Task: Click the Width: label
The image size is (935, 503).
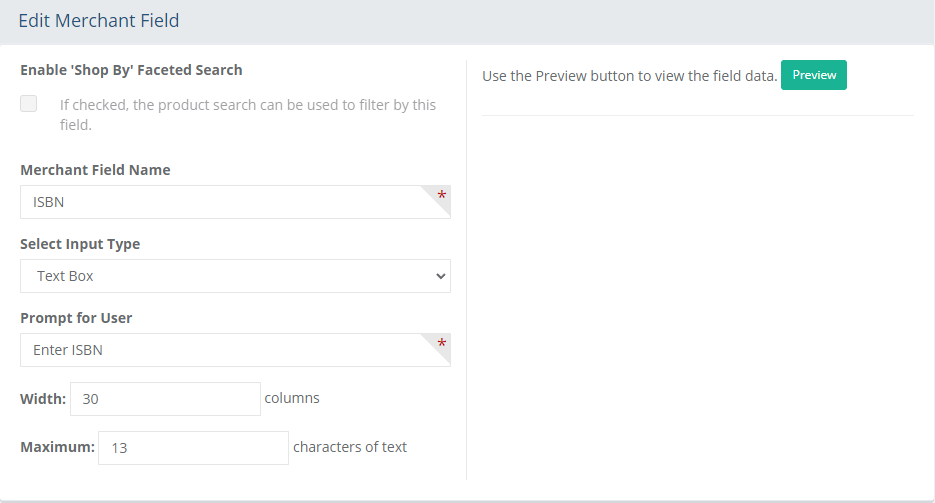Action: point(43,399)
